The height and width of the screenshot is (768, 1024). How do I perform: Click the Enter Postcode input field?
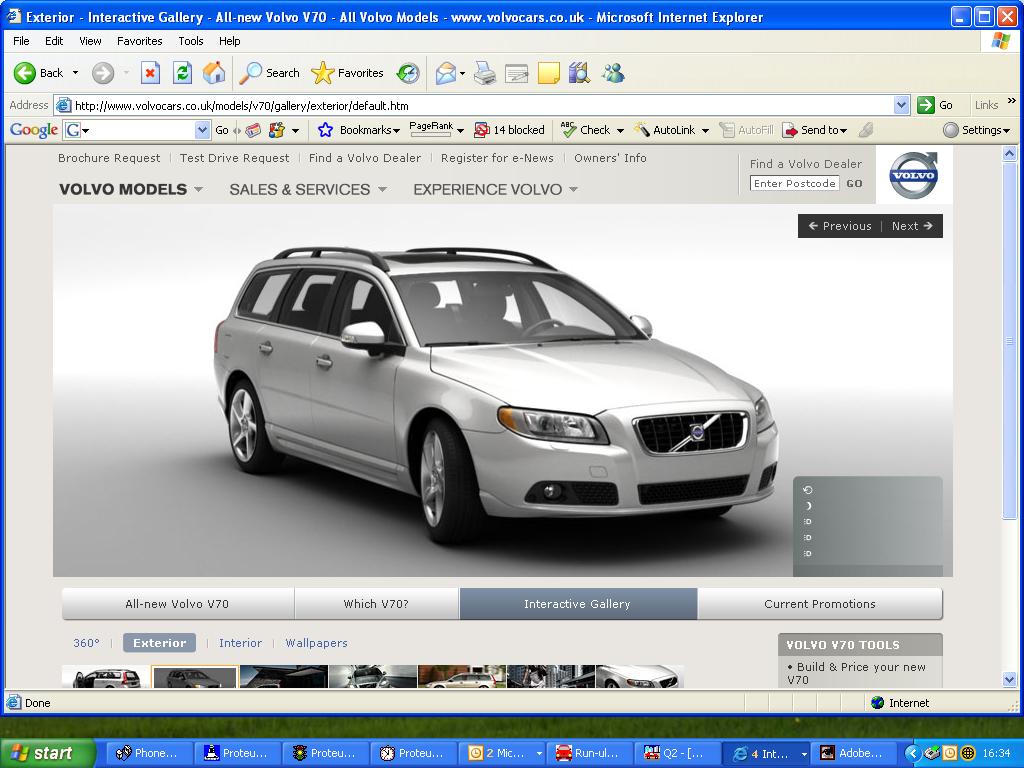pos(794,184)
